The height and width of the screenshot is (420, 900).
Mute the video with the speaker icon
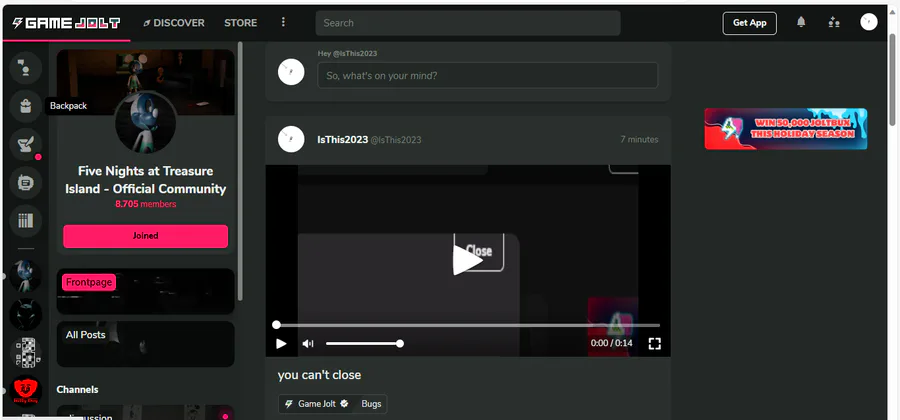click(308, 344)
